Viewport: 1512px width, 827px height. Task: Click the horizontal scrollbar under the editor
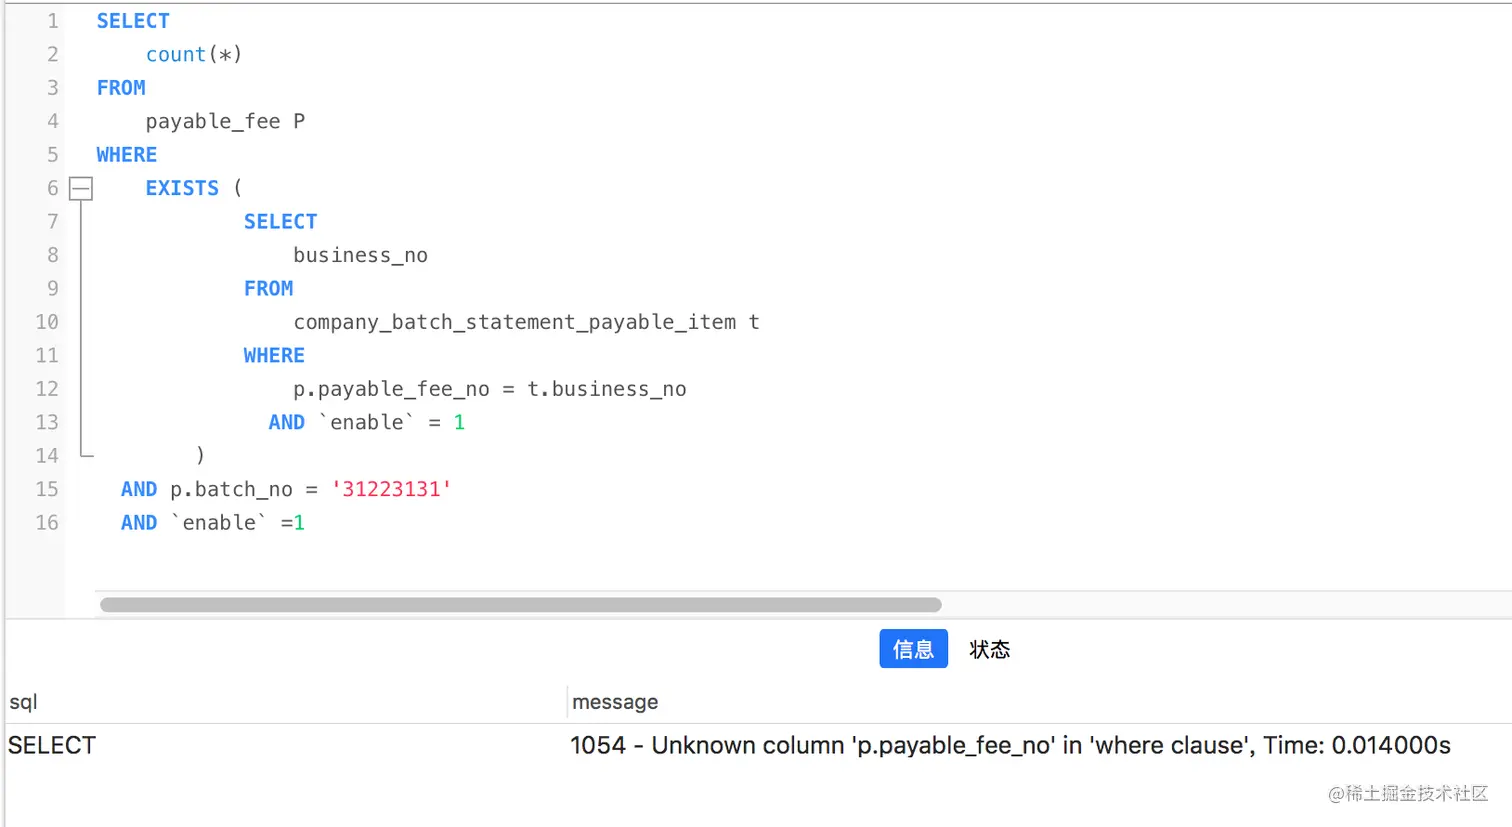[520, 605]
